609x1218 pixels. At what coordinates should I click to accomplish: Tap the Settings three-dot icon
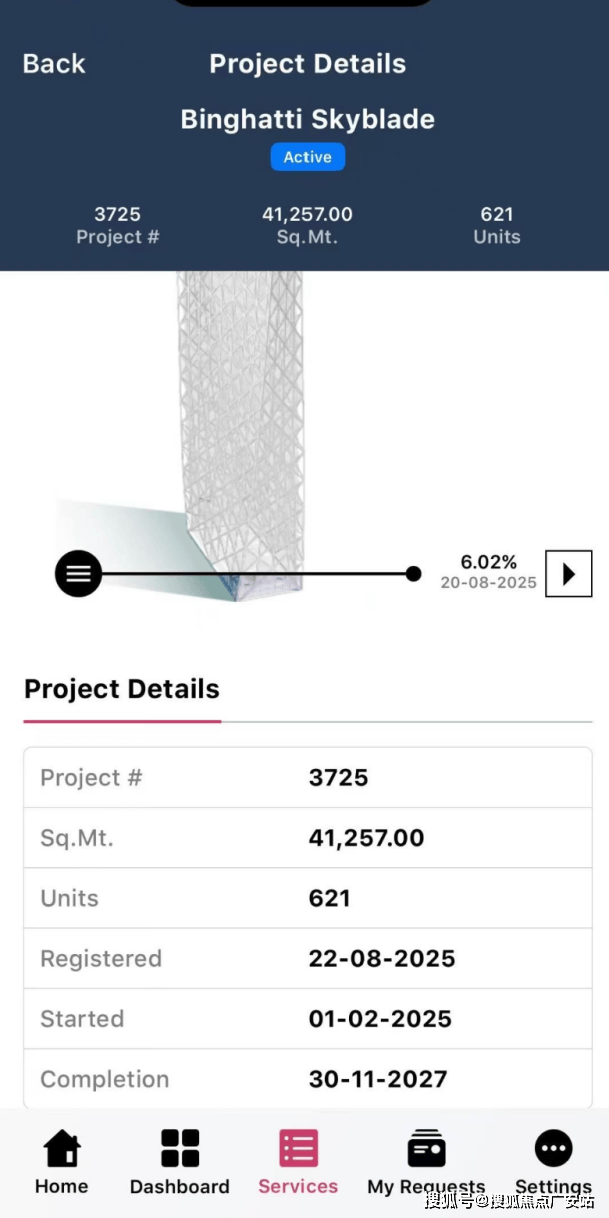click(553, 1149)
